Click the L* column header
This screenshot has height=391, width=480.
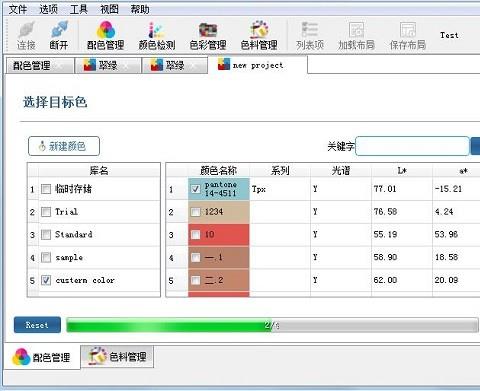(x=402, y=170)
